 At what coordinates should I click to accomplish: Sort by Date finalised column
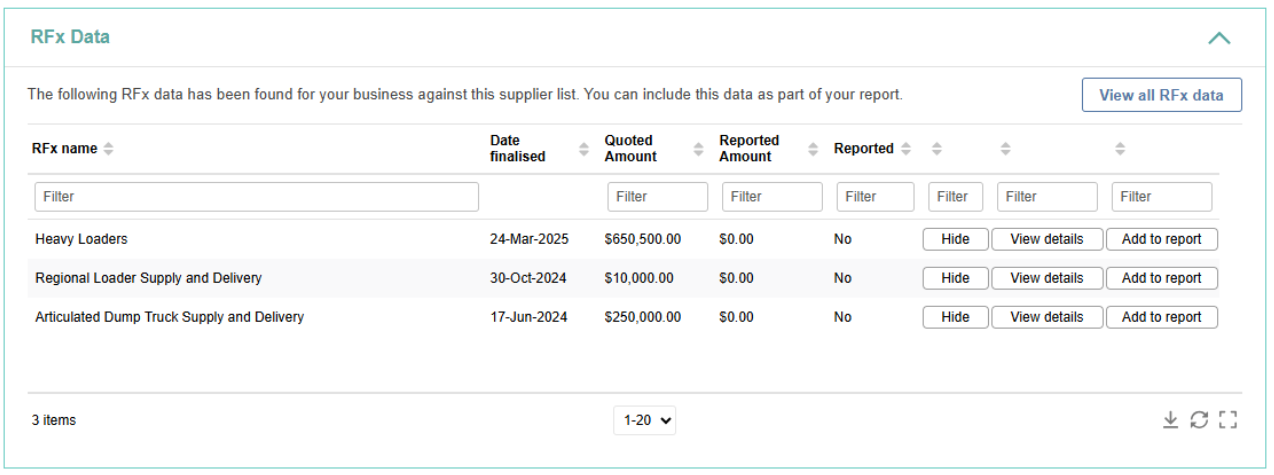point(584,149)
